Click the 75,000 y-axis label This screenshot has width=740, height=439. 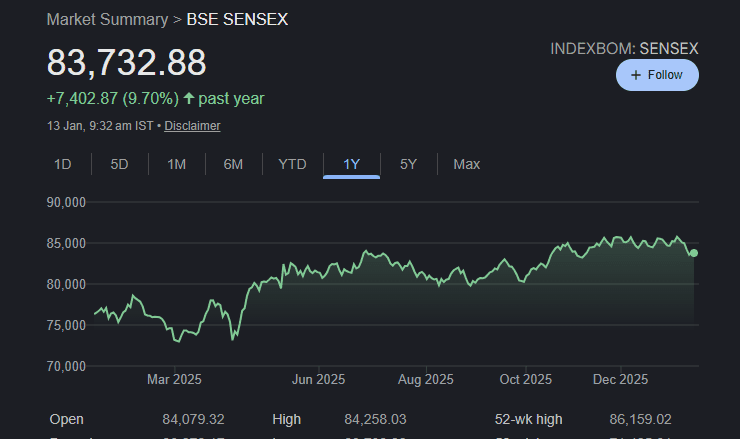tap(66, 325)
